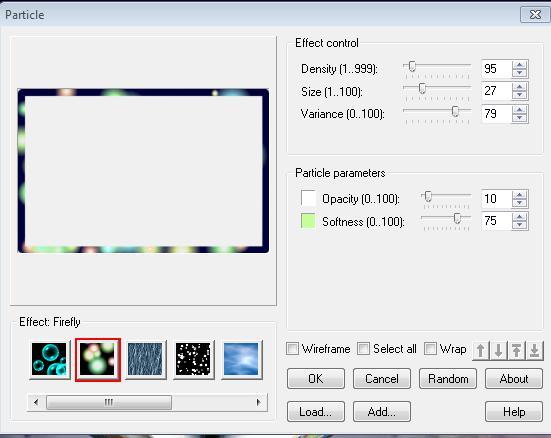Click the Random button
551x438 pixels.
point(448,379)
